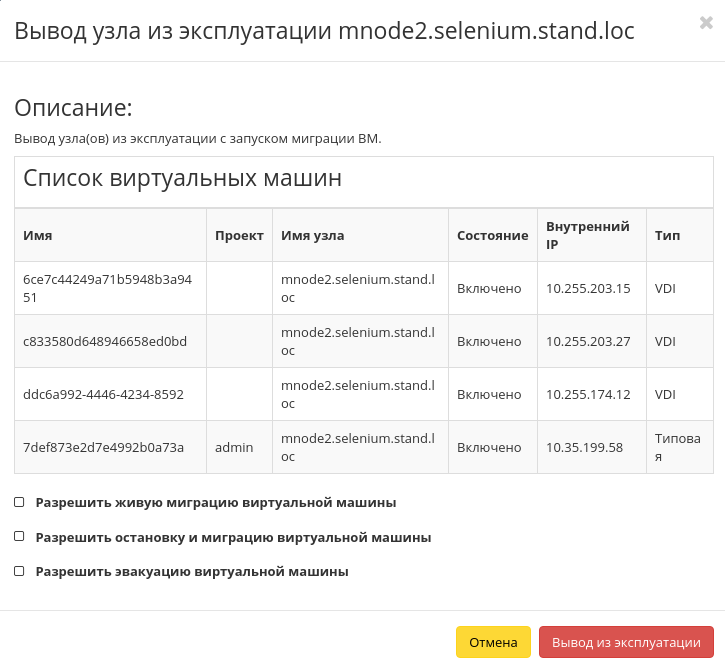Click the Тип column header
The image size is (725, 669).
pos(667,236)
